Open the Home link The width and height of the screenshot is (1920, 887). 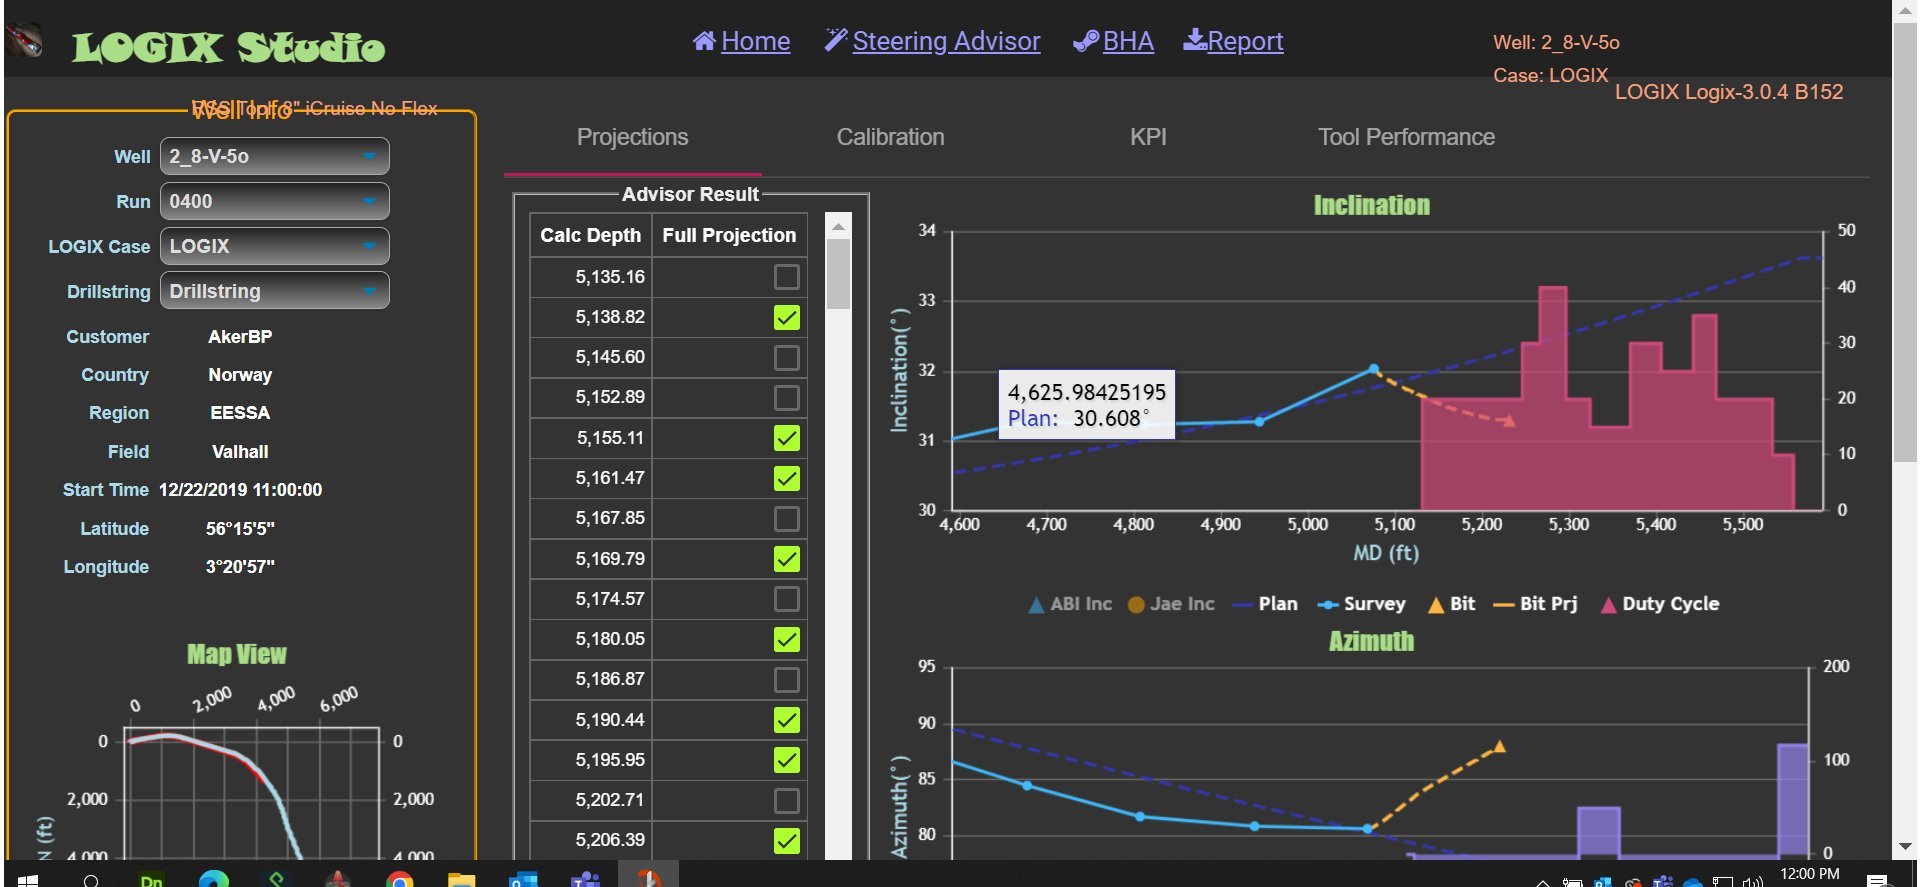point(741,41)
